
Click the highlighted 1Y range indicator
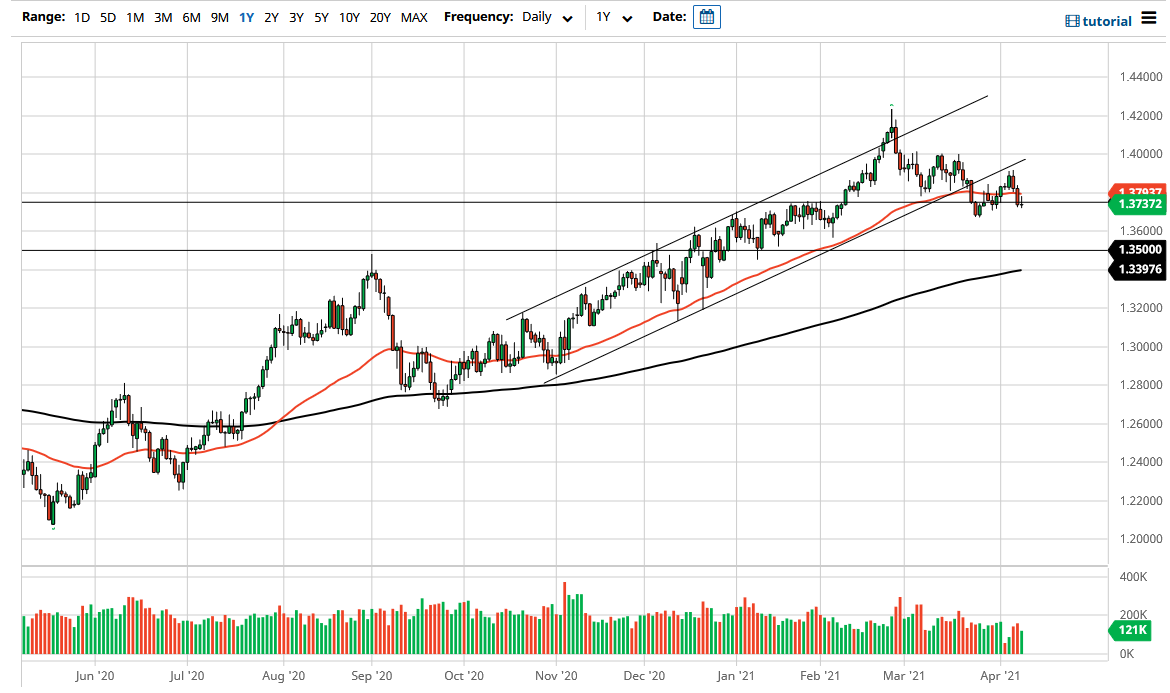[x=248, y=17]
